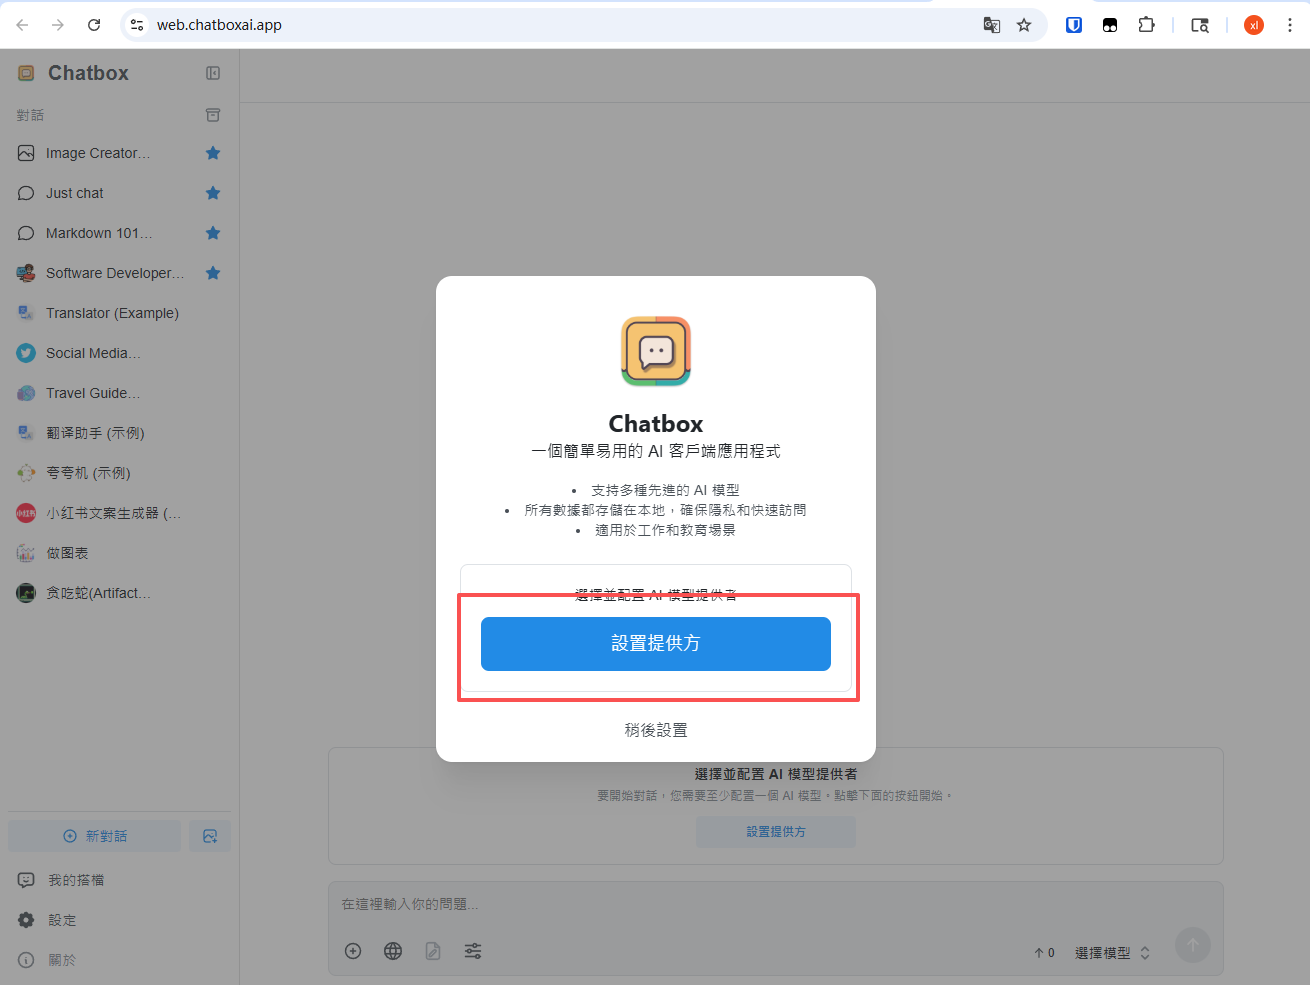Open the 做图表 conversation
1310x985 pixels.
[x=119, y=553]
